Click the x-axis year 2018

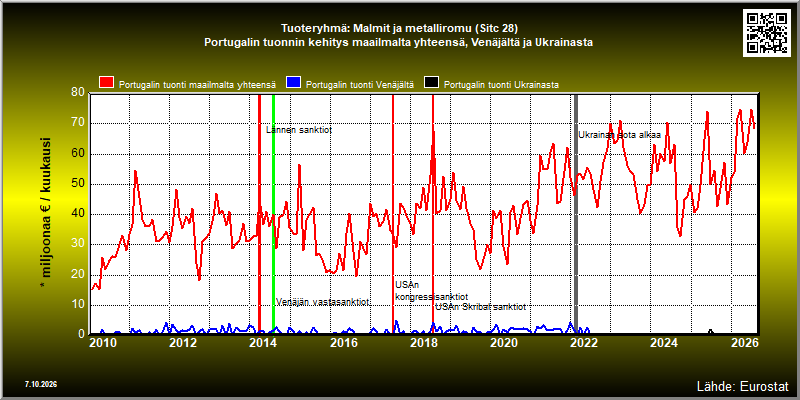[x=423, y=342]
